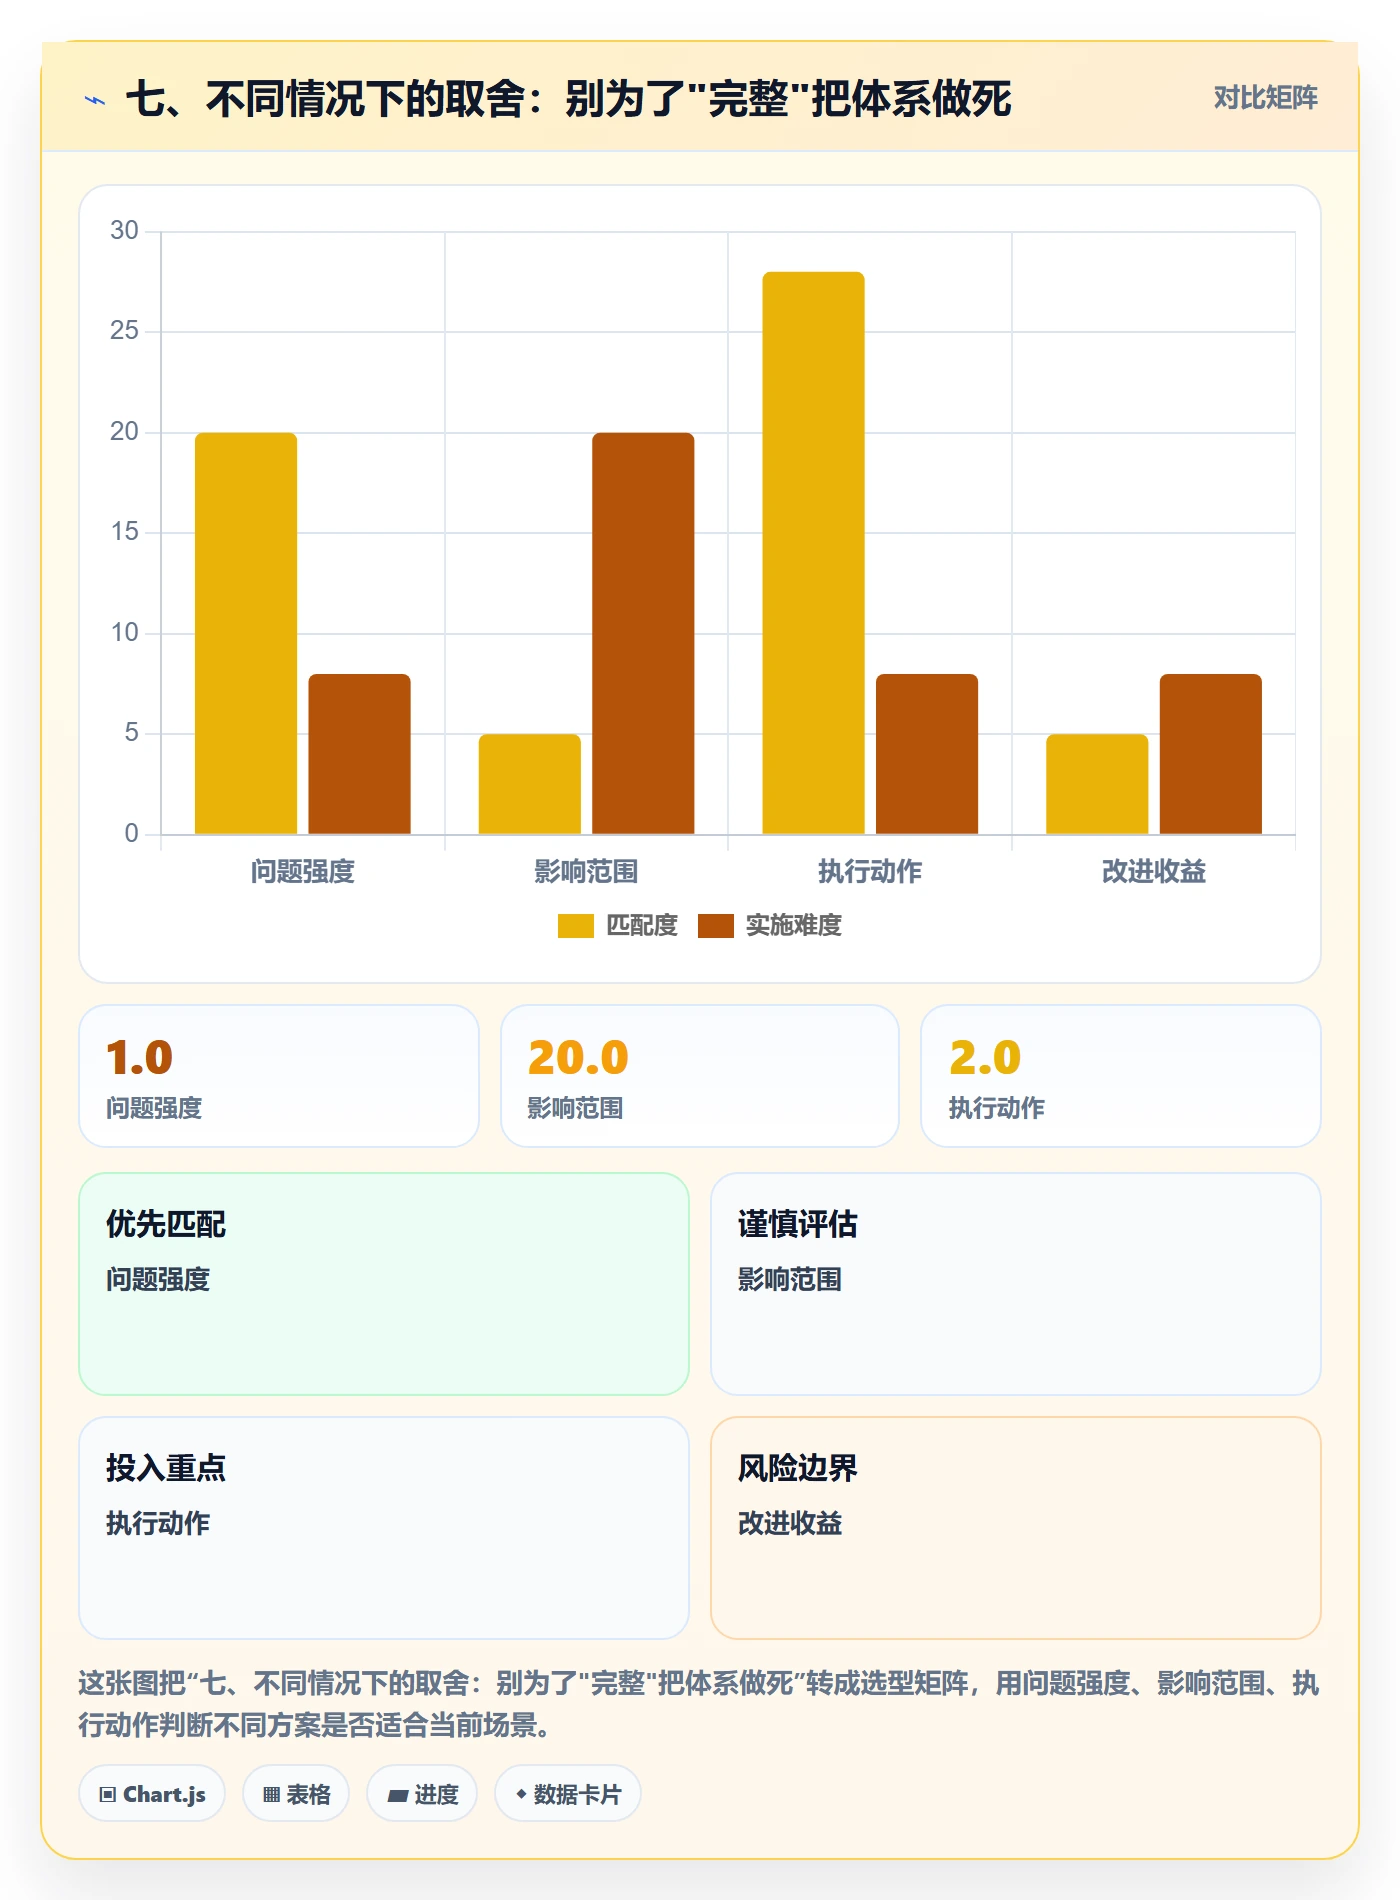1400x1900 pixels.
Task: Toggle the 匹配度 legend yellow swatch
Action: (x=576, y=926)
